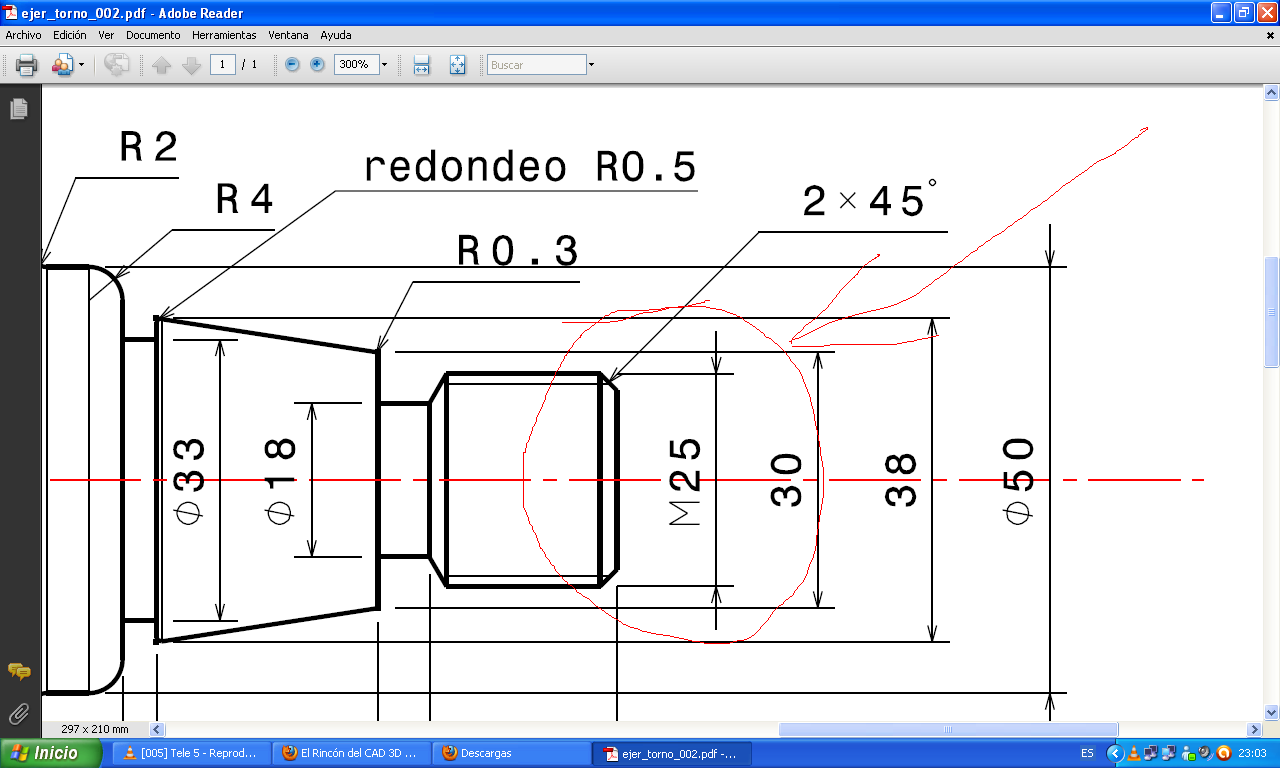Open the Buscar search options dropdown

pos(591,65)
